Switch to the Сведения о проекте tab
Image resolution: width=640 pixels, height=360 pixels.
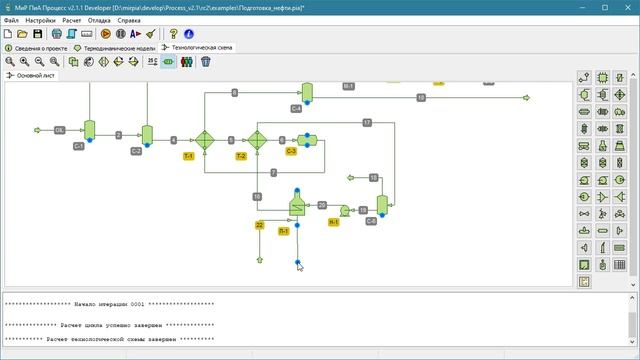tap(36, 48)
